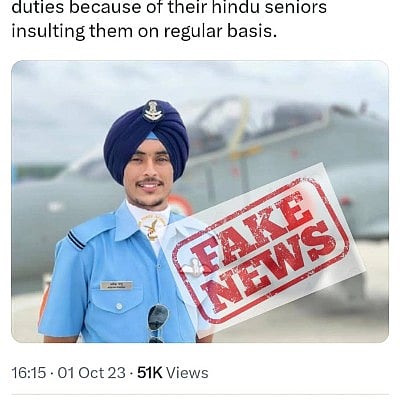The width and height of the screenshot is (400, 400).
Task: Click the silver badge on the turban
Action: pos(153,110)
